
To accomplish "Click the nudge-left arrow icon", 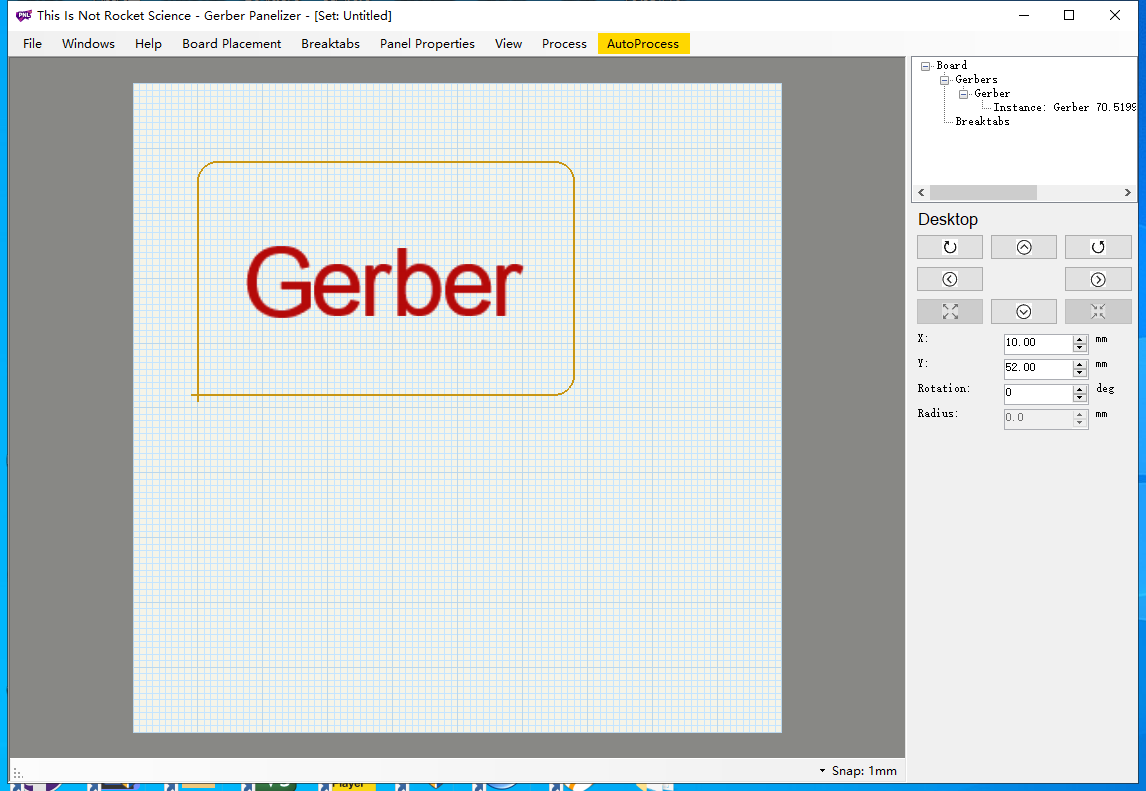I will 949,279.
